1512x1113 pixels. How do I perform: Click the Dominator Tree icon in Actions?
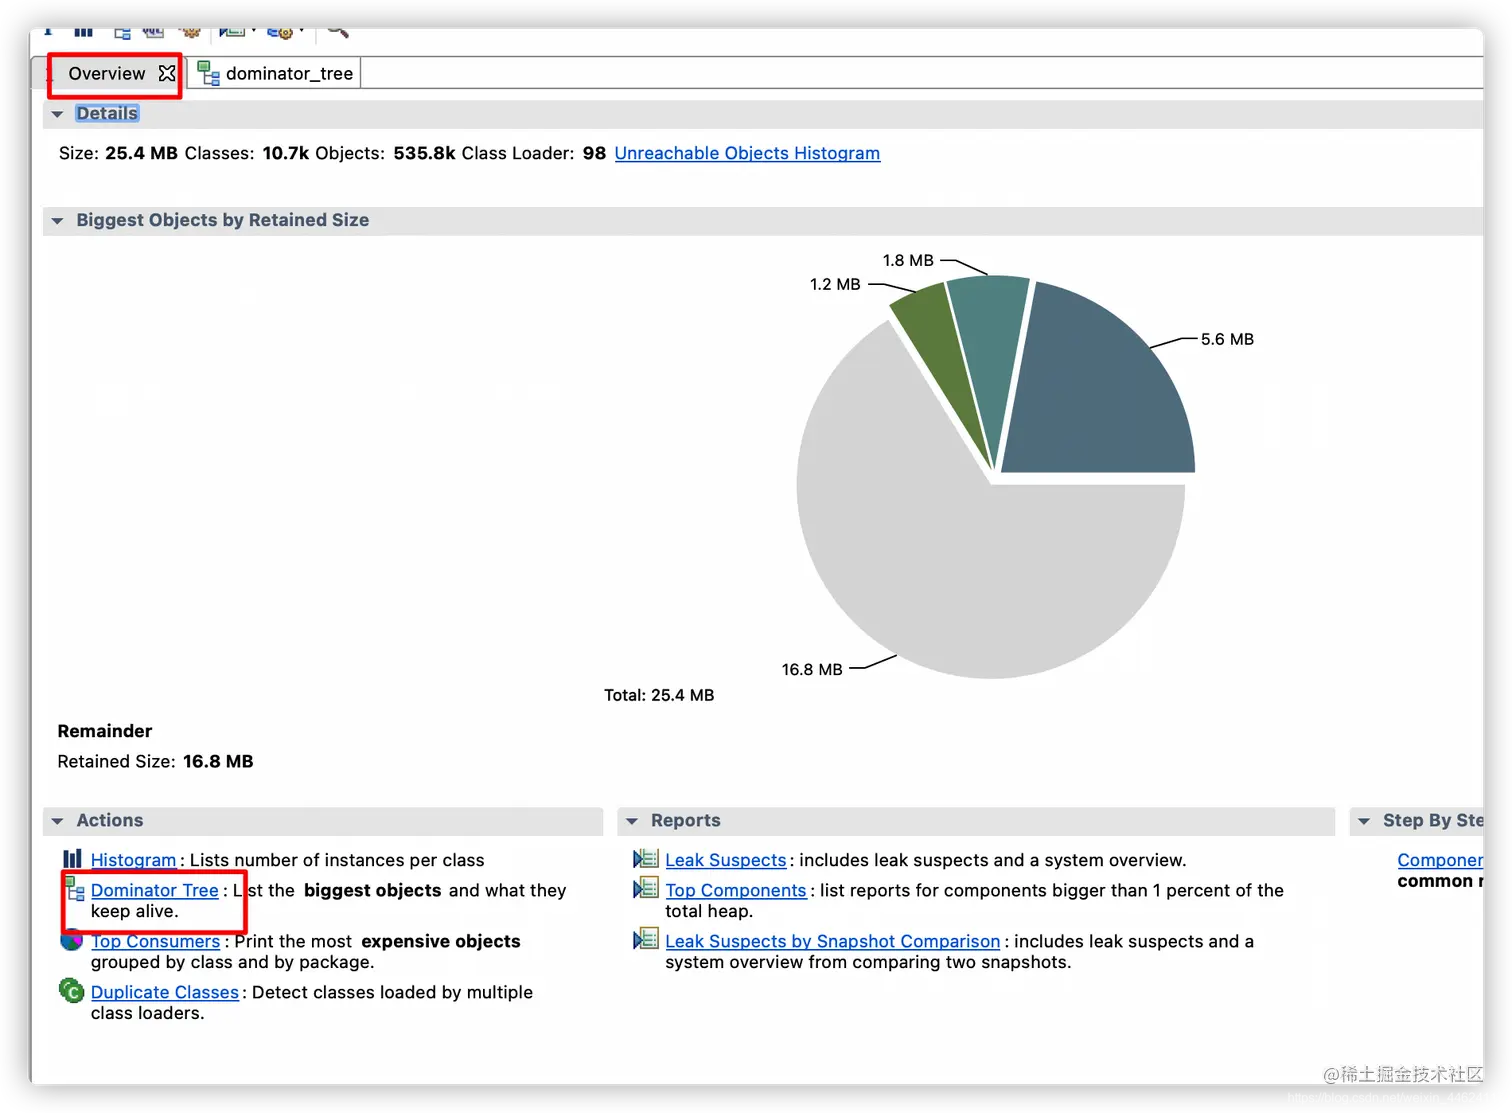pyautogui.click(x=75, y=887)
